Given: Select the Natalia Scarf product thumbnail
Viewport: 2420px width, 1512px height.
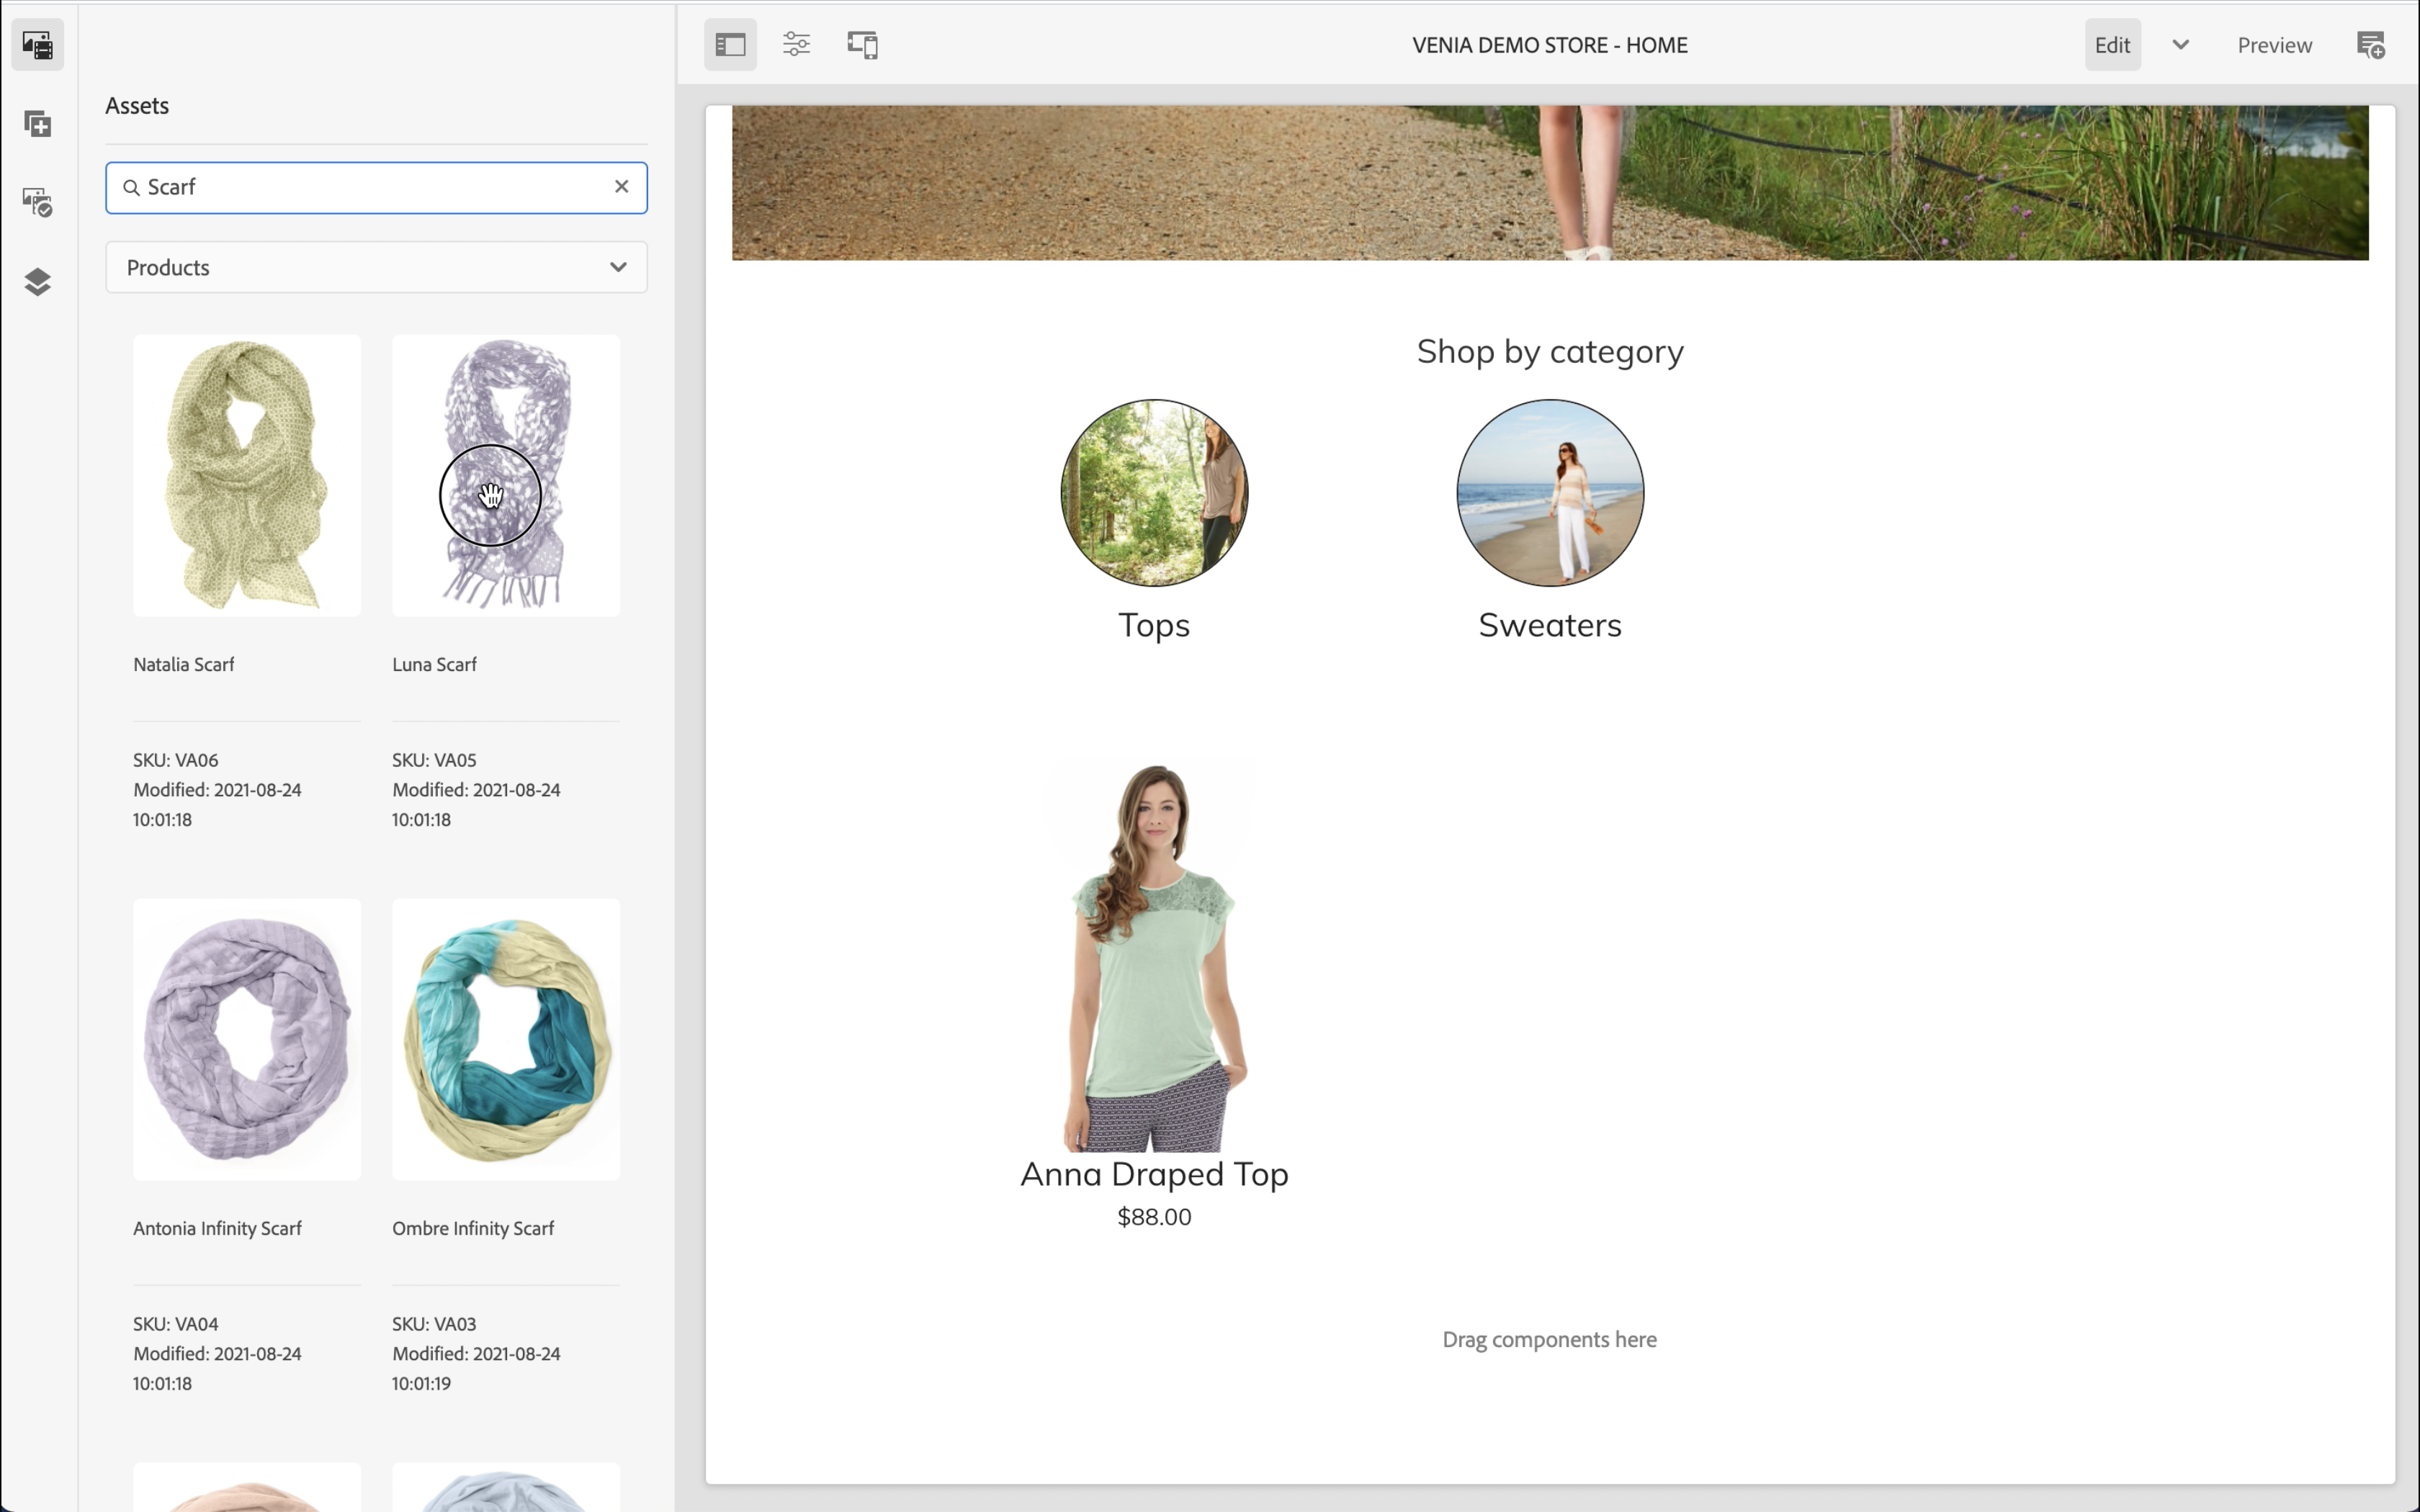Looking at the screenshot, I should tap(246, 475).
